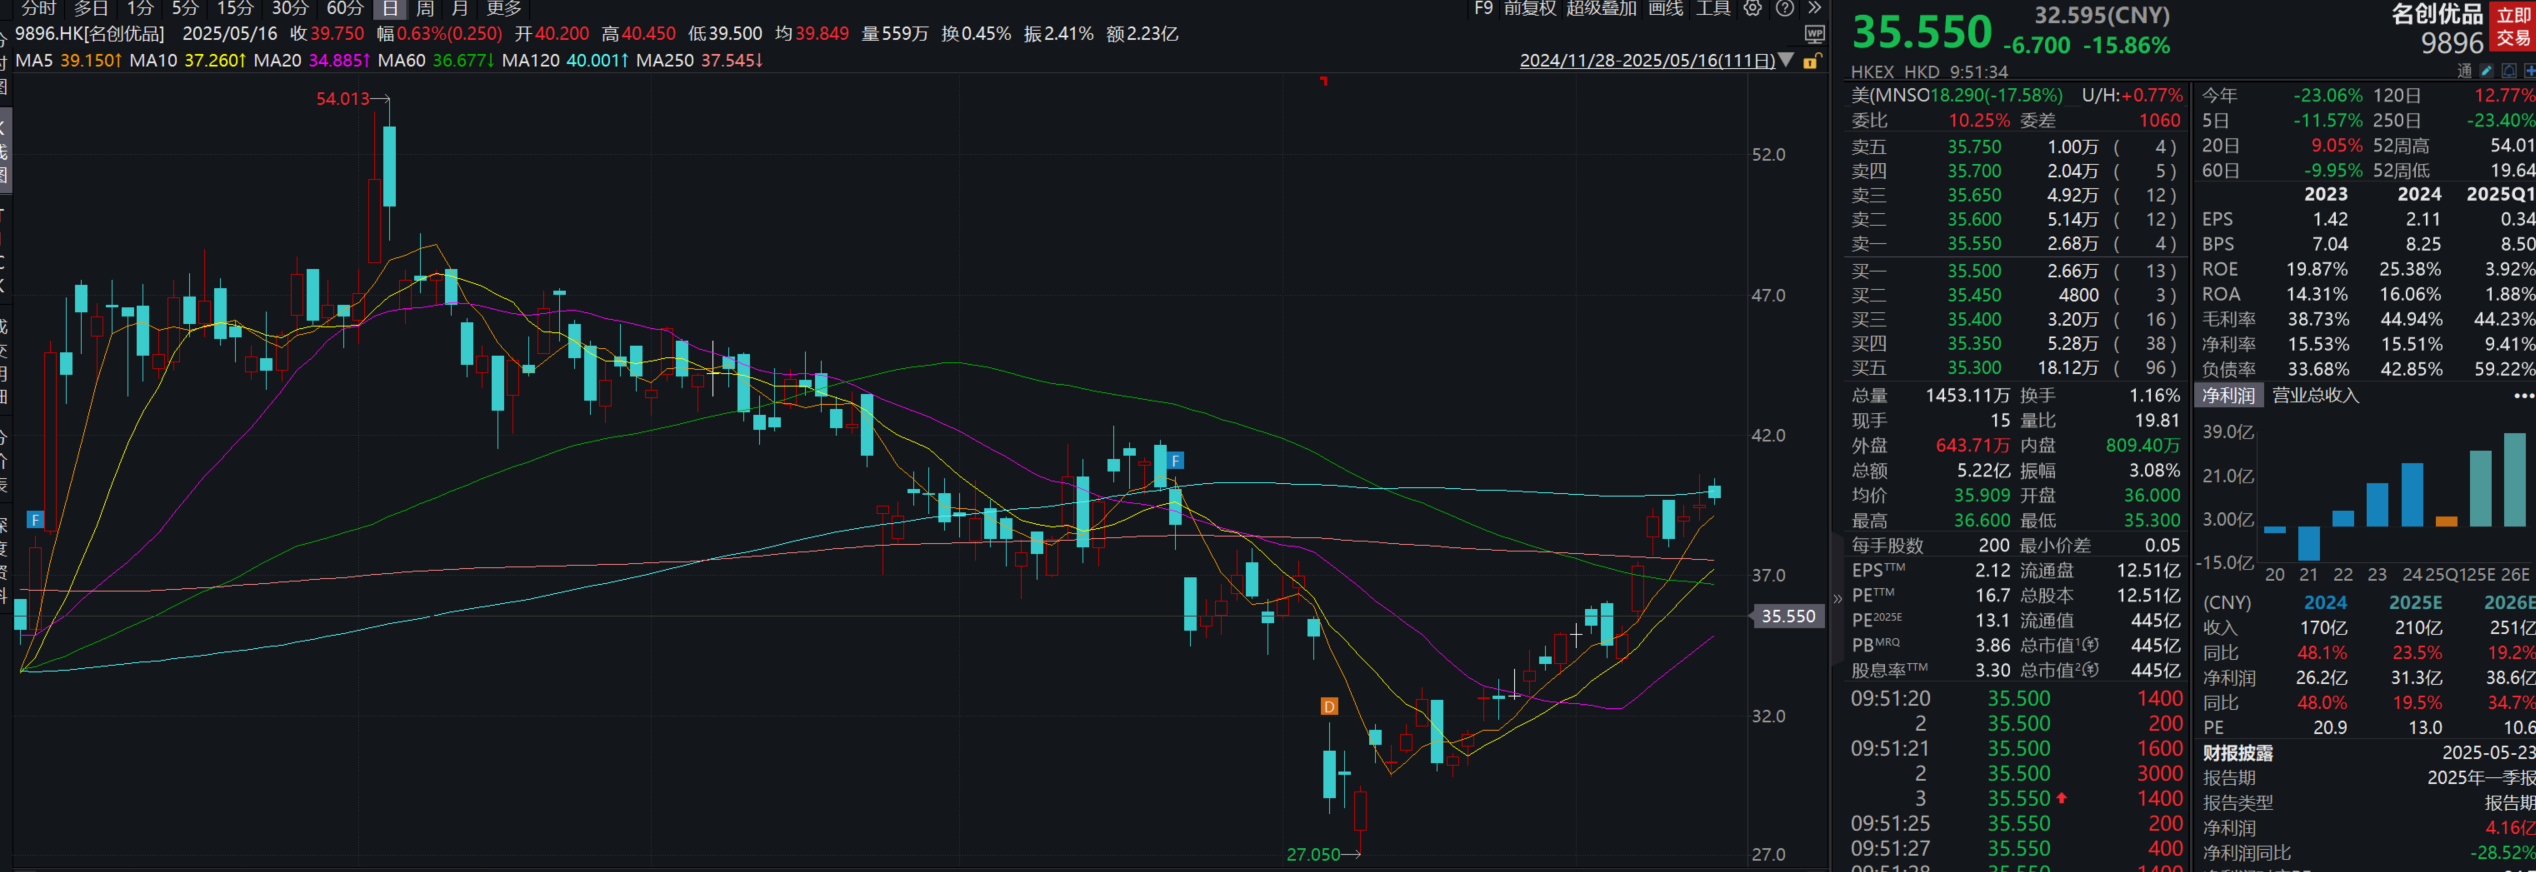This screenshot has width=2536, height=872.
Task: Click the blue pencil edit icon
Action: pos(2486,71)
